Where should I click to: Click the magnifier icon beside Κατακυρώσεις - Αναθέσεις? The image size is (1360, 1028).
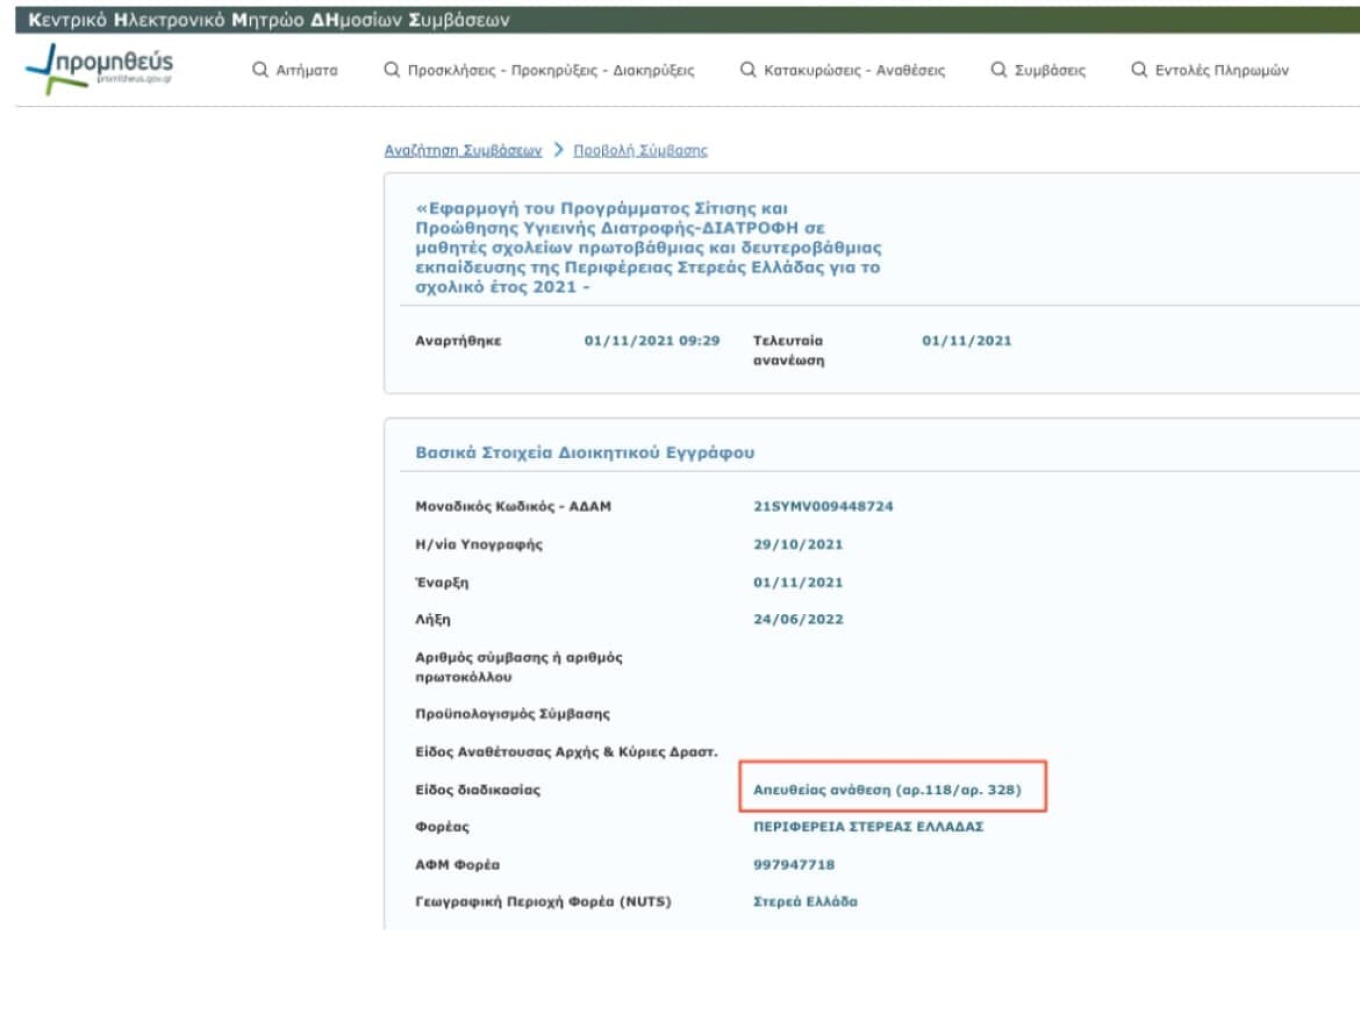748,69
